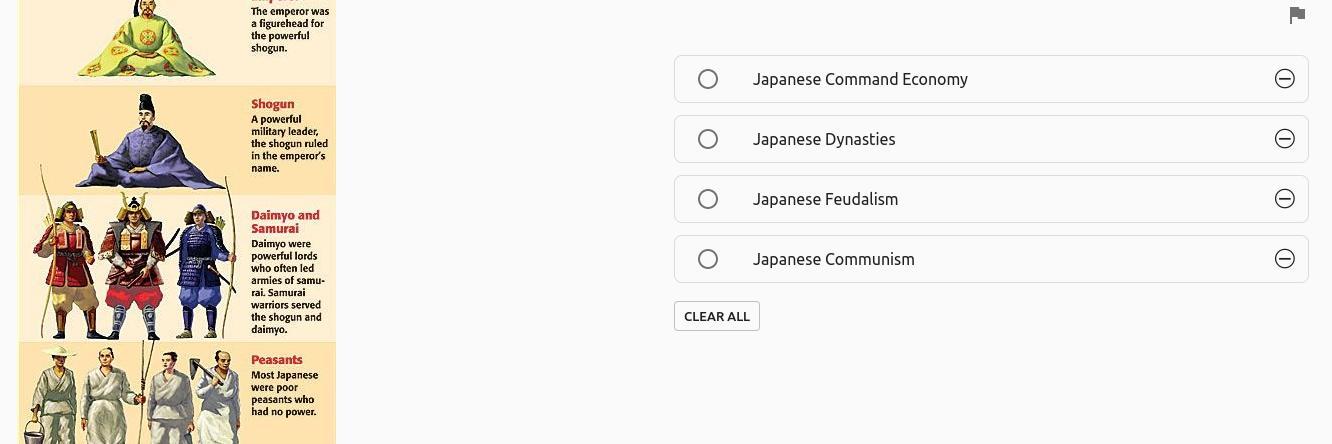
Task: Mark the Japanese Communism radio button
Action: 708,259
